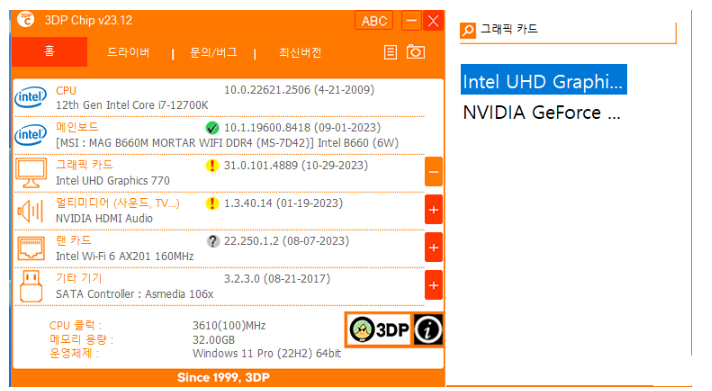This screenshot has width=712, height=391.
Task: Click the camera screenshot icon
Action: click(x=415, y=52)
